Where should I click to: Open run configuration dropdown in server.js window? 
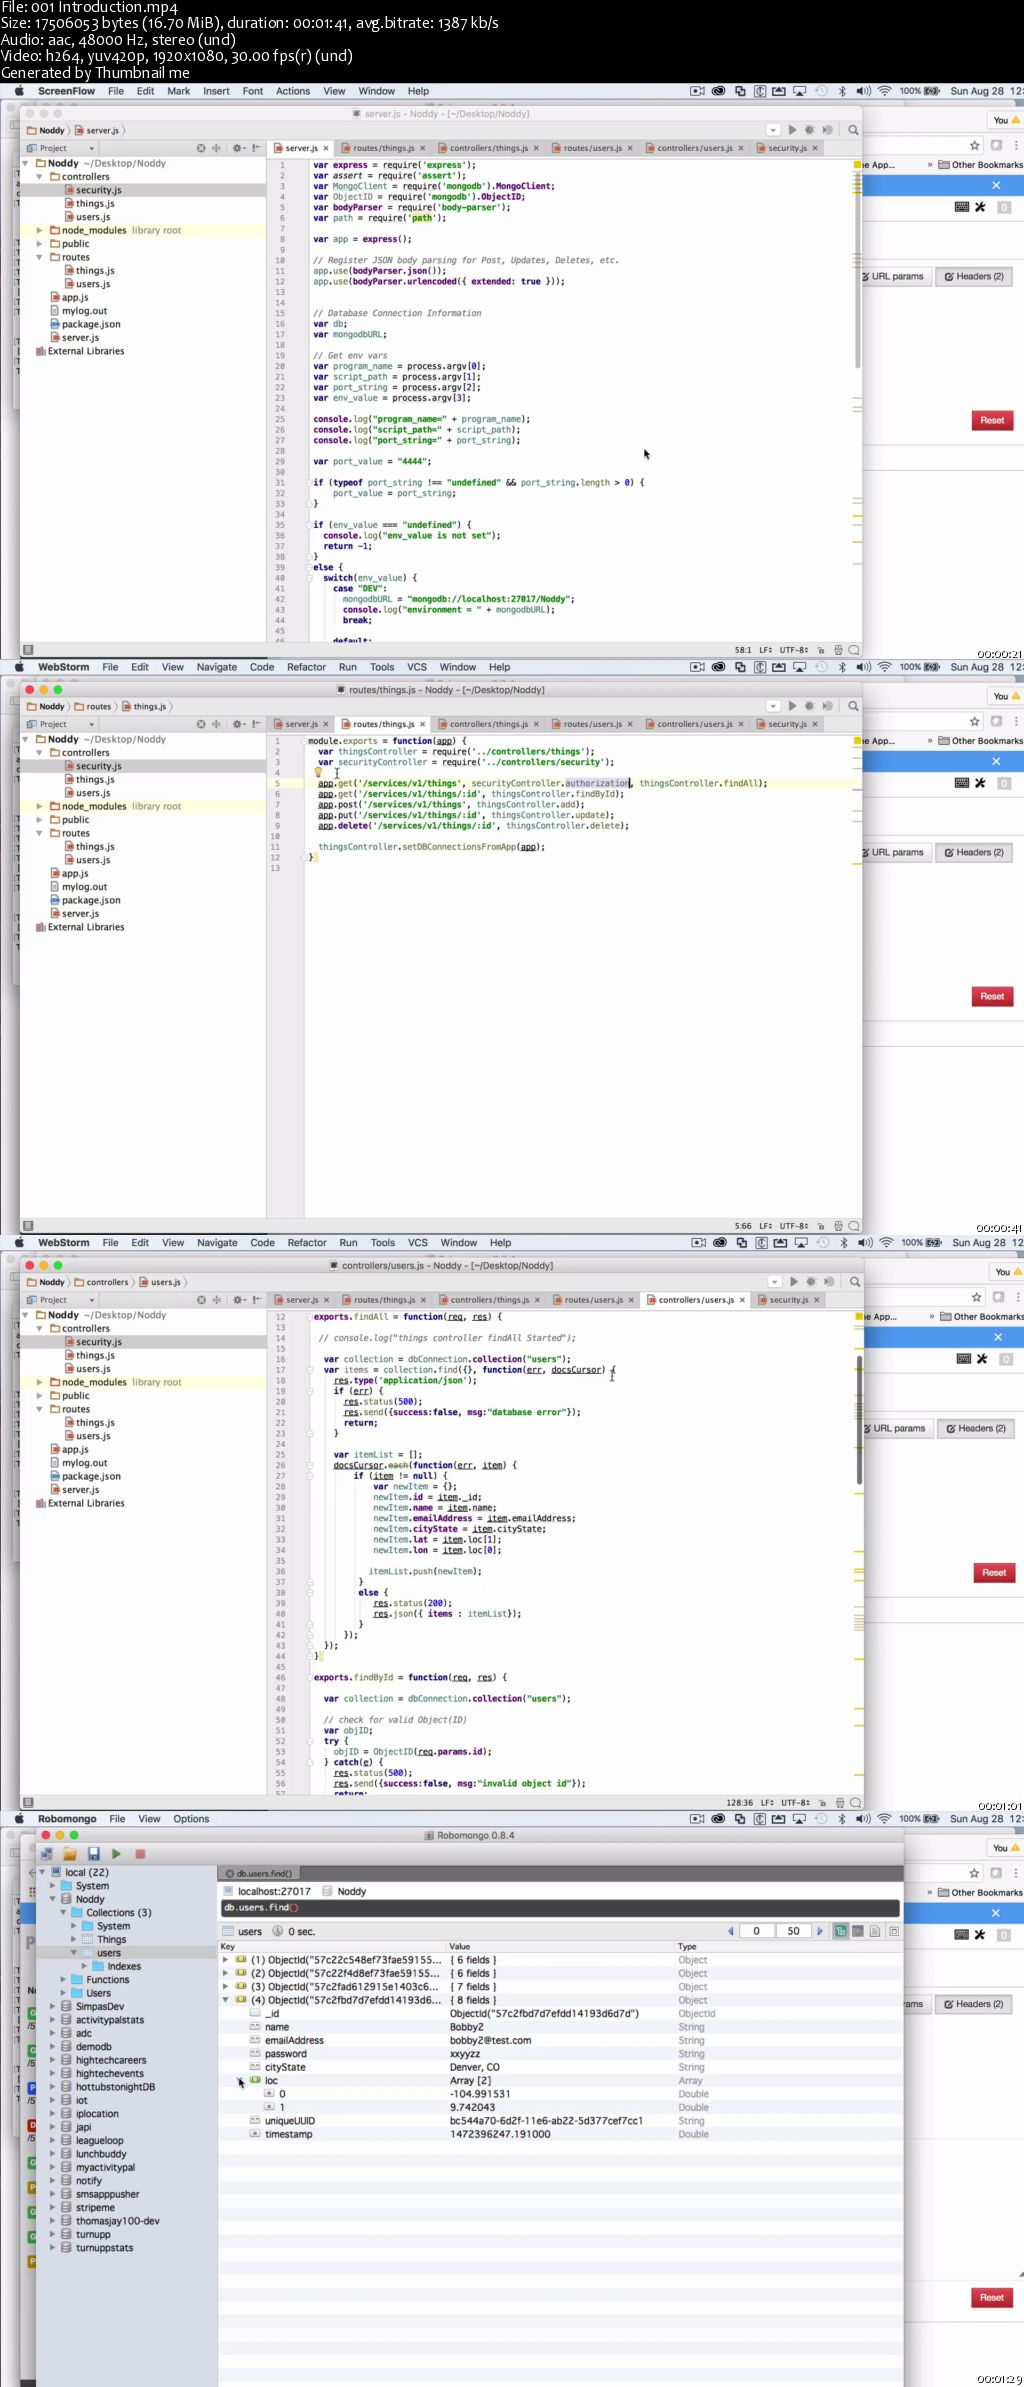pos(772,130)
